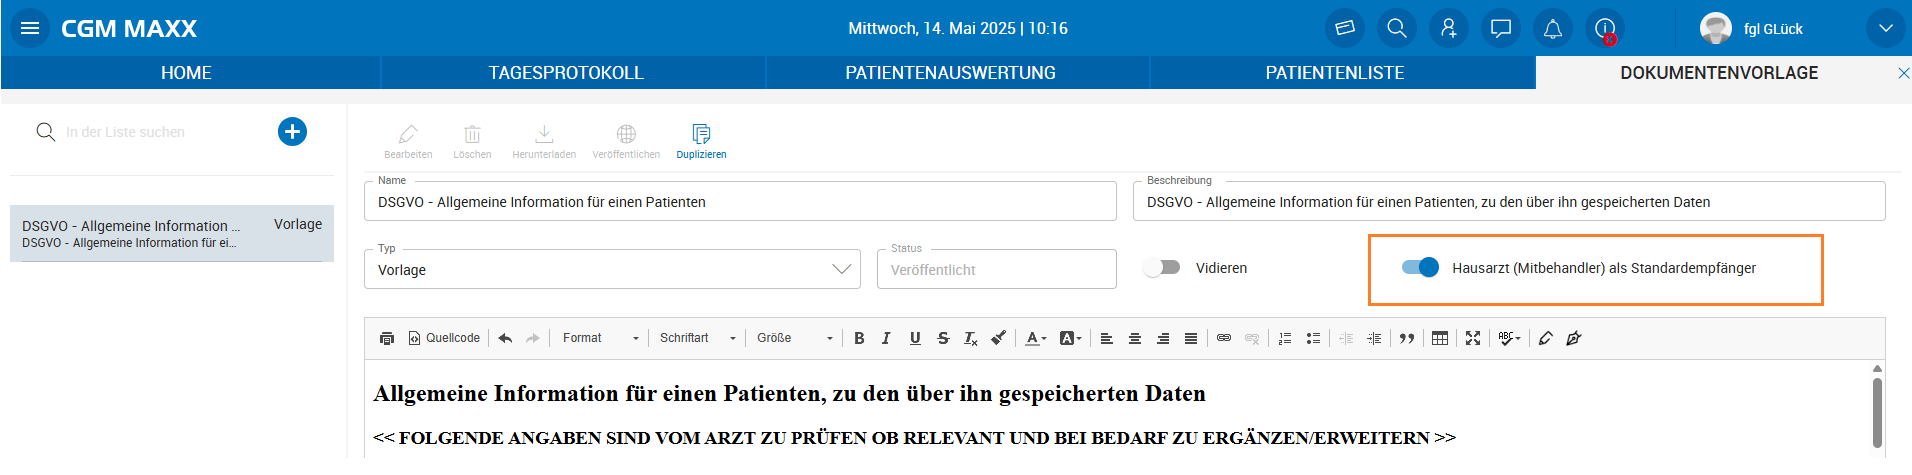Screen dimensions: 1912x475
Task: Toggle bold formatting in the editor
Action: (859, 338)
